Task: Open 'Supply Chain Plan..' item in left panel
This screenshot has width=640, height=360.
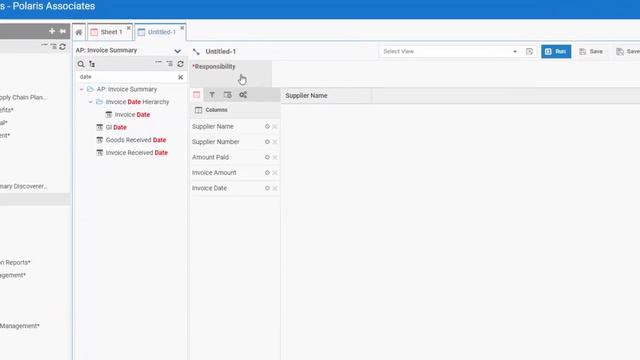Action: pos(23,97)
